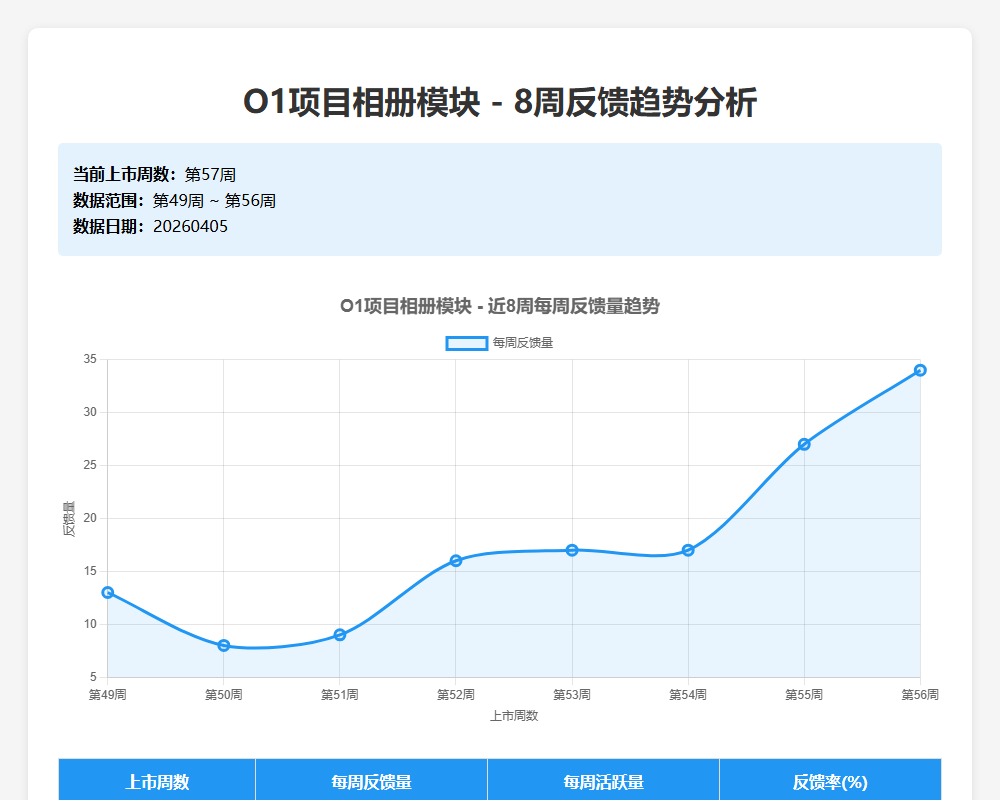
Task: Click the y-axis tick value 25
Action: [90, 465]
